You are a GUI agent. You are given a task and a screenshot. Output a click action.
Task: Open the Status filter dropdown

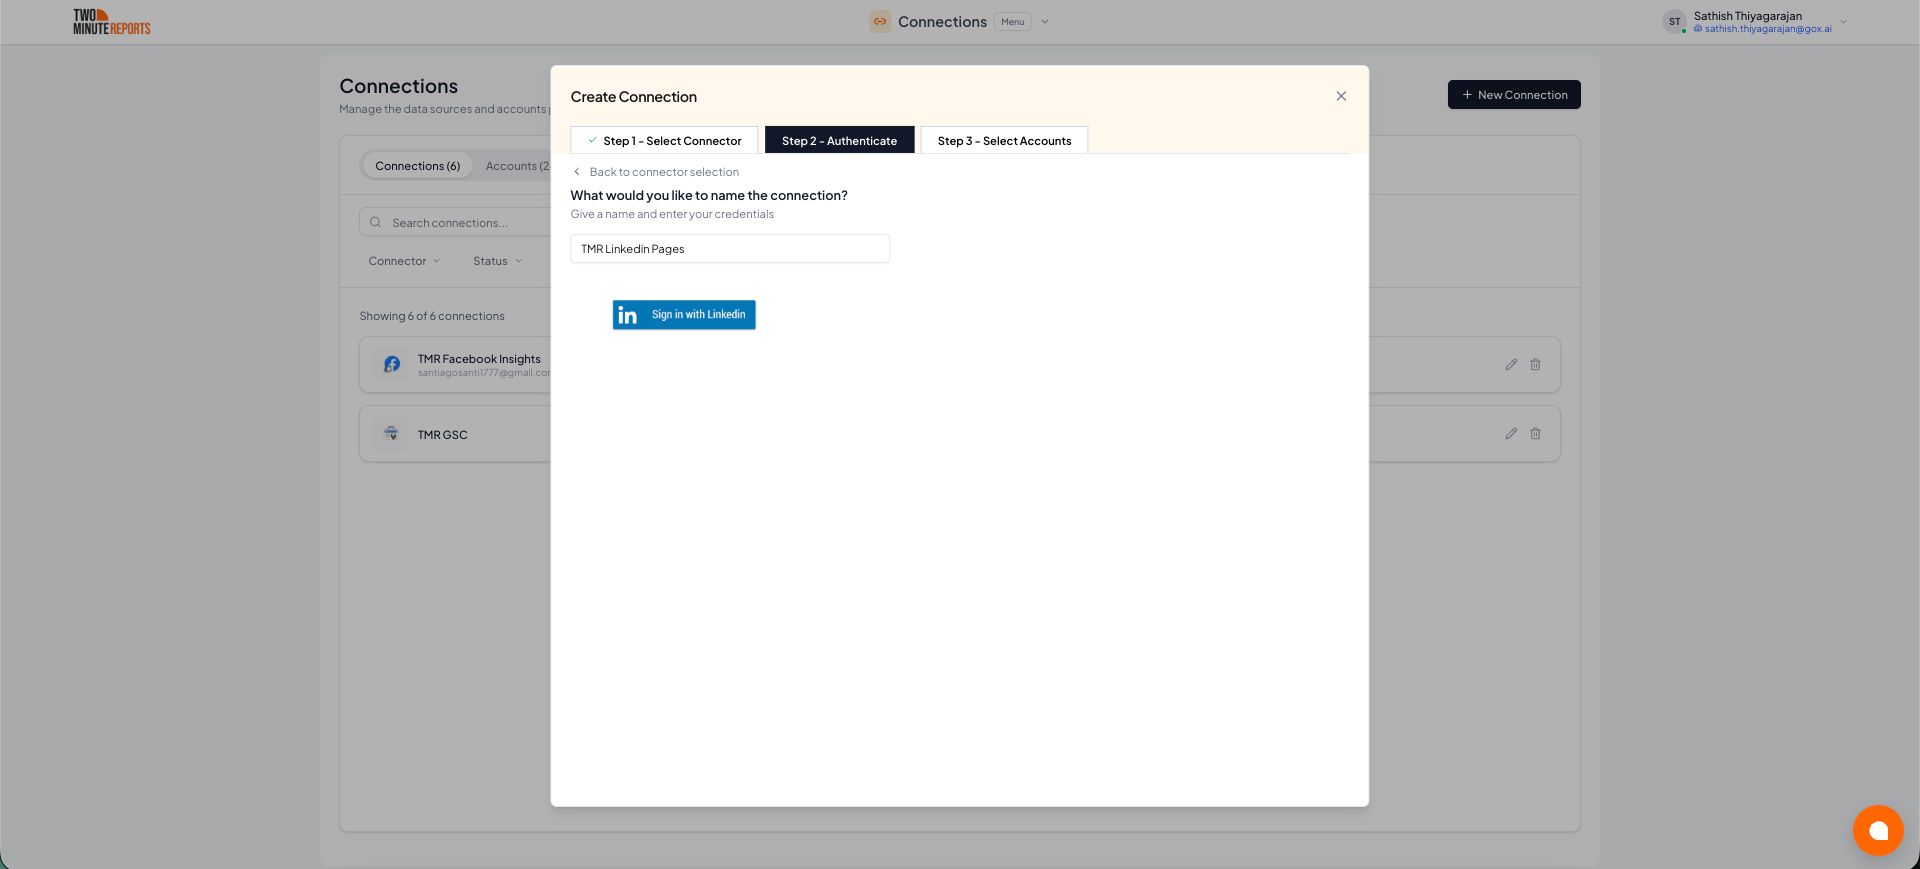[497, 261]
